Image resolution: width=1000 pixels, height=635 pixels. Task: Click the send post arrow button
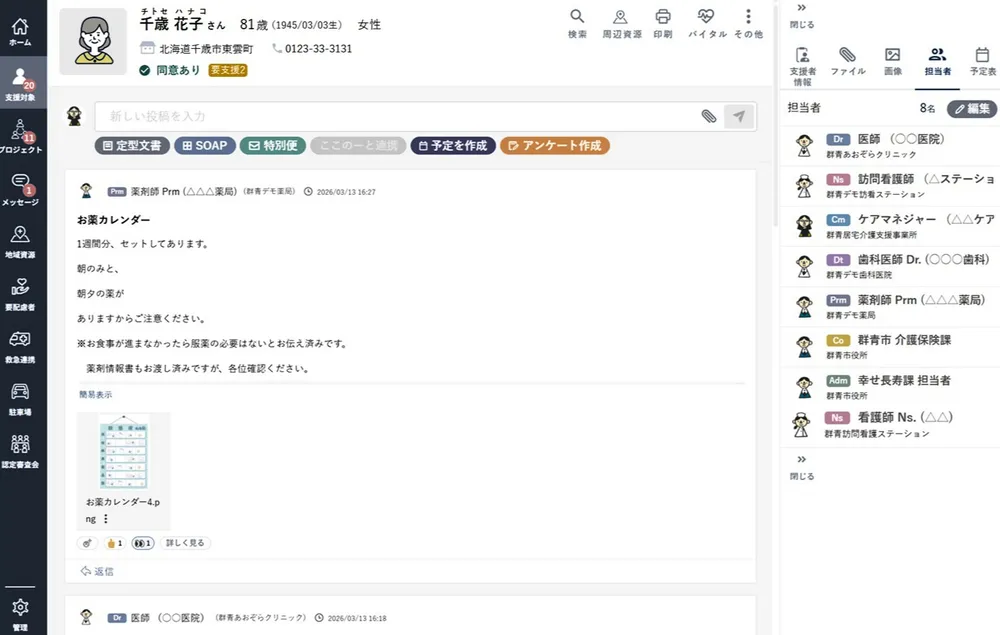coord(739,116)
